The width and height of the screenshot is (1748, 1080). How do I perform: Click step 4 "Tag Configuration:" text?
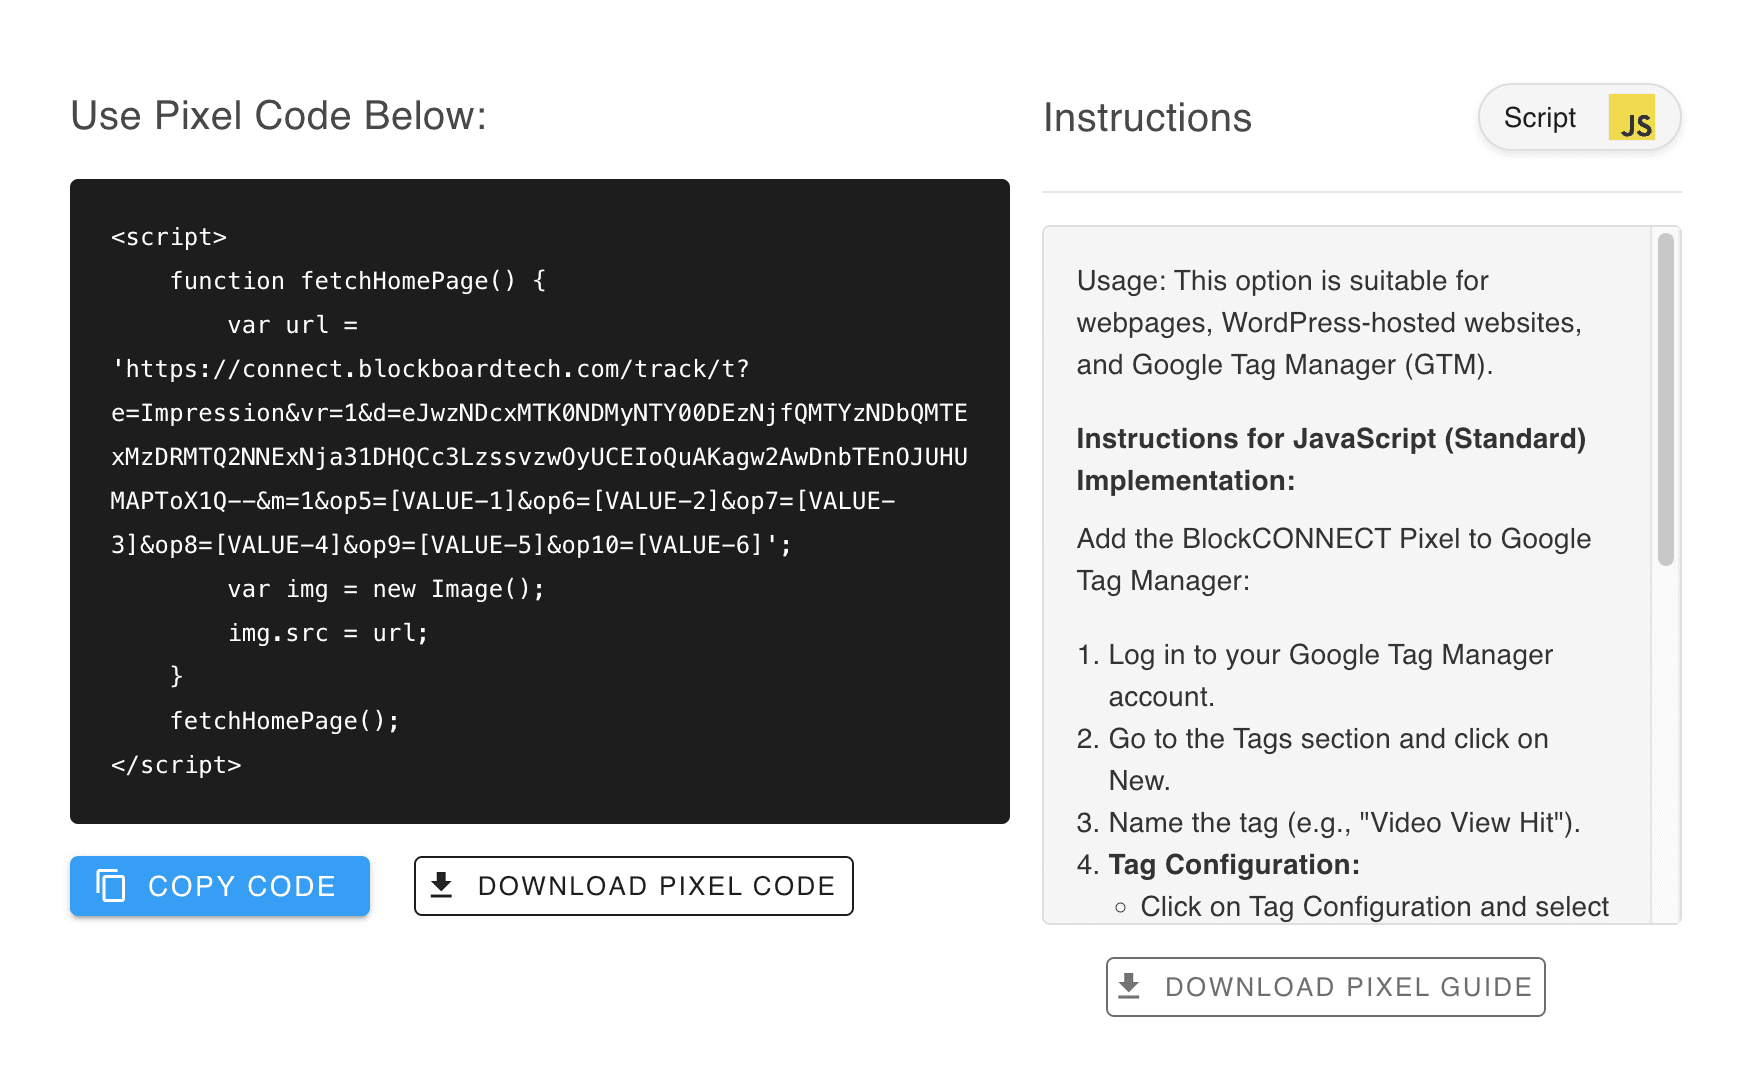(x=1234, y=865)
